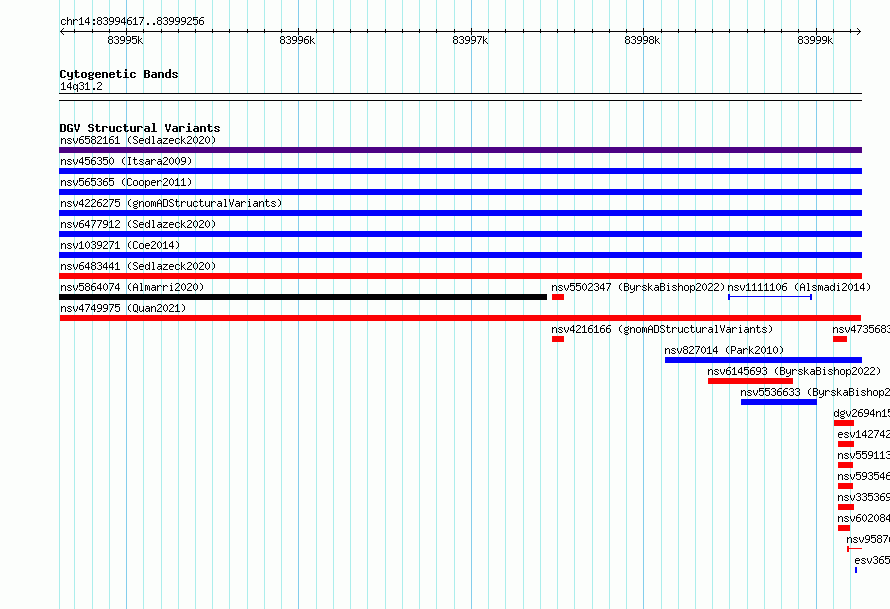The image size is (890, 609).
Task: Open variant nsv1039271 (Coe2014)
Action: click(120, 245)
